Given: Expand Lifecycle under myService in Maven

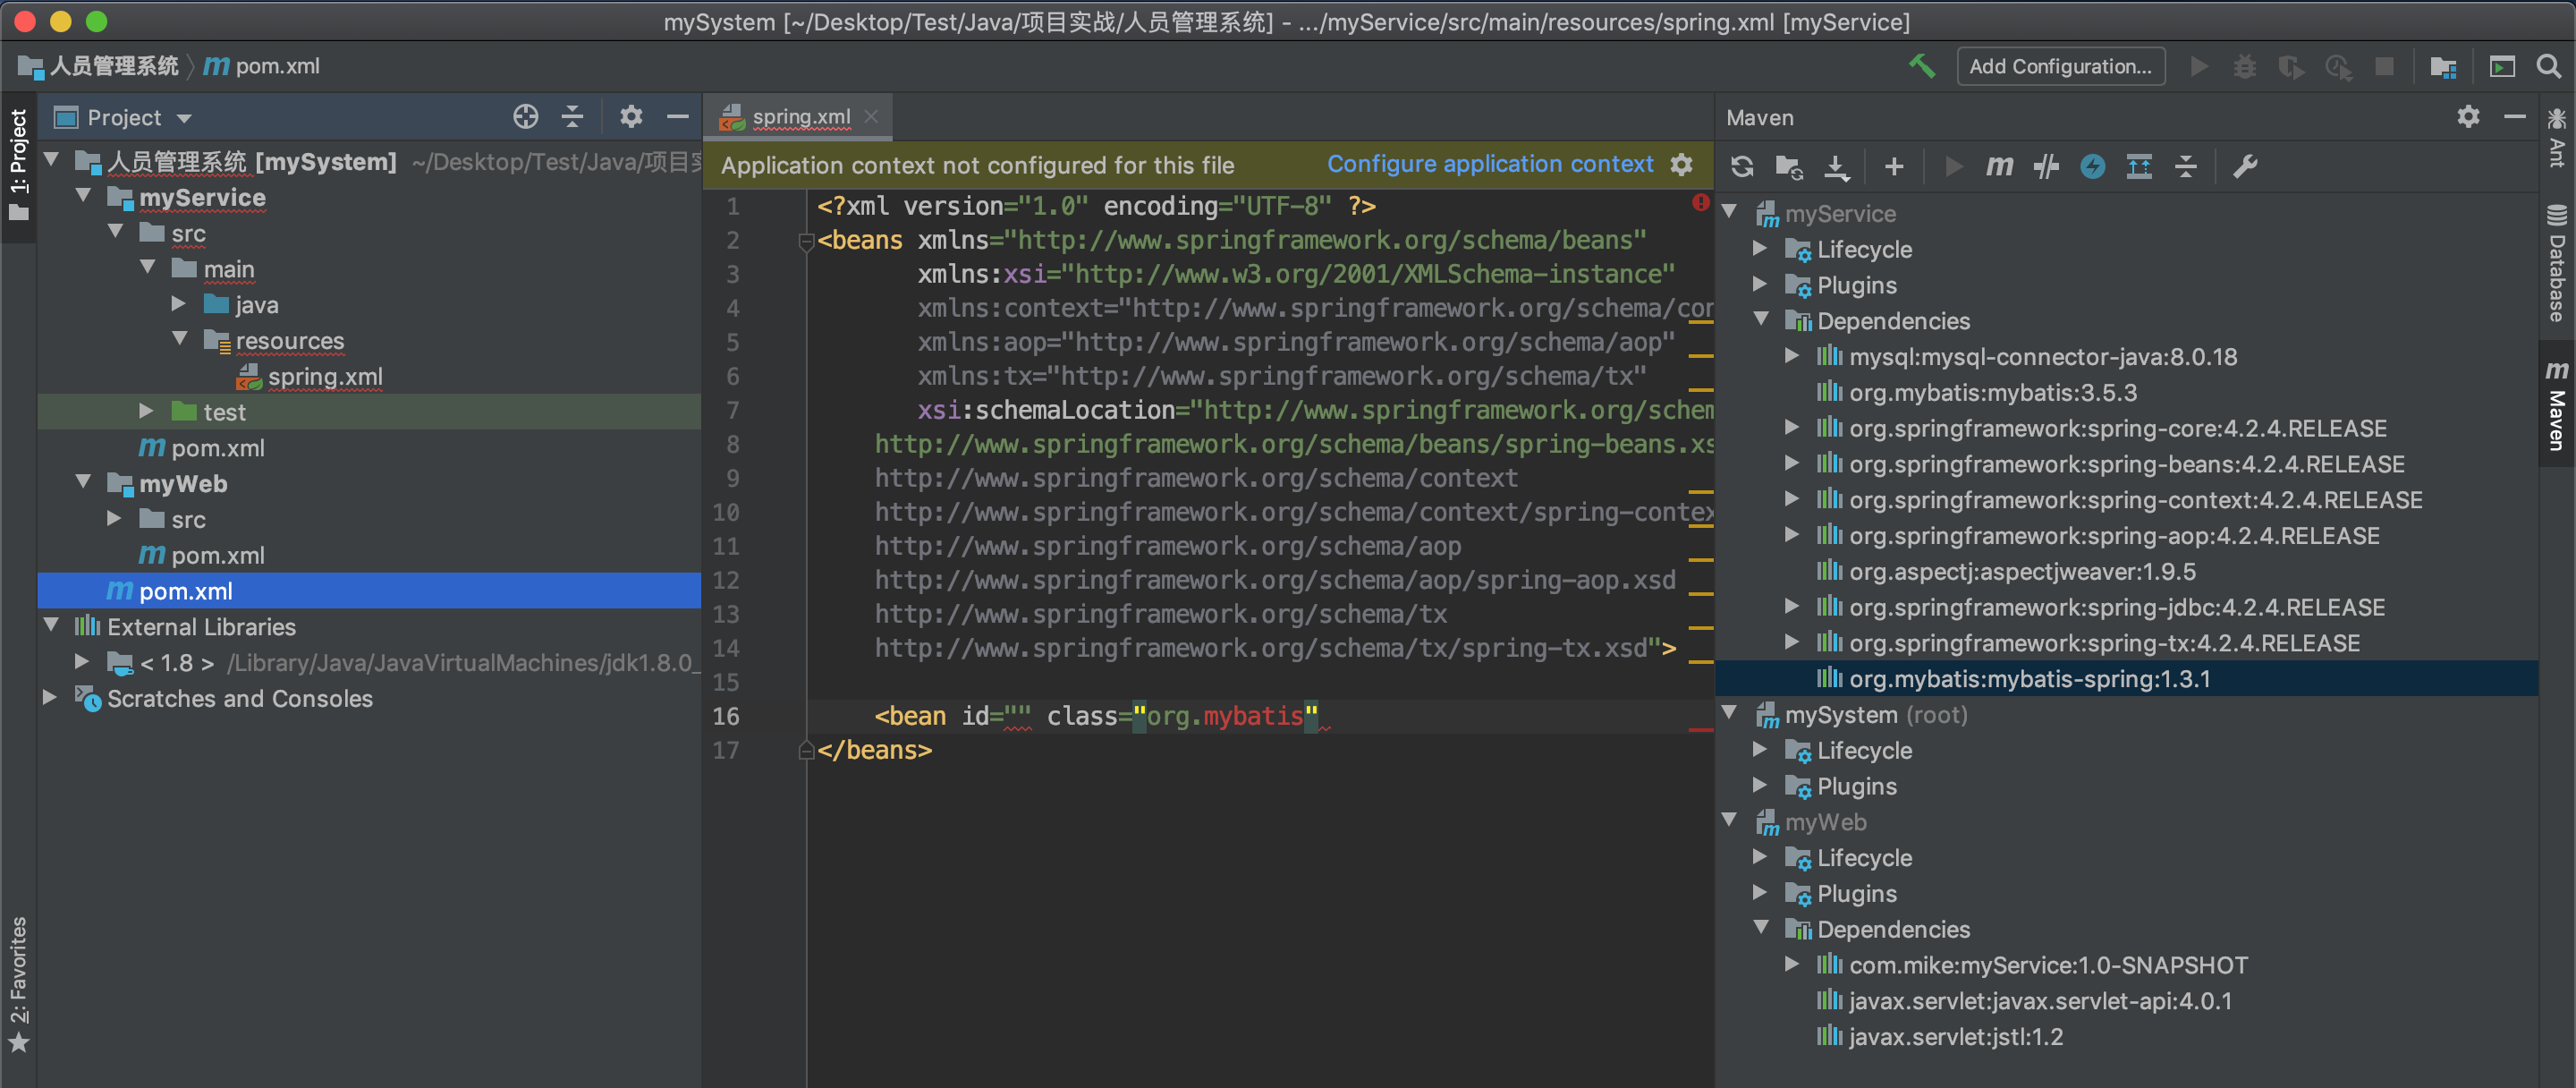Looking at the screenshot, I should pos(1761,248).
